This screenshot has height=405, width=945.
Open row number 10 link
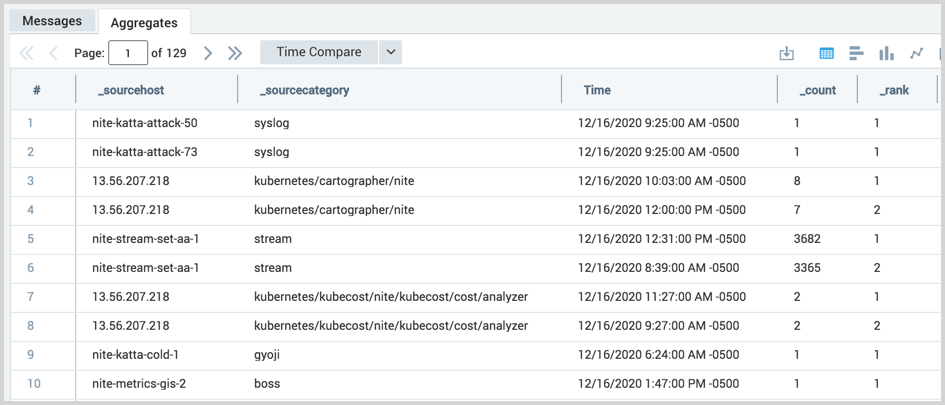(34, 384)
